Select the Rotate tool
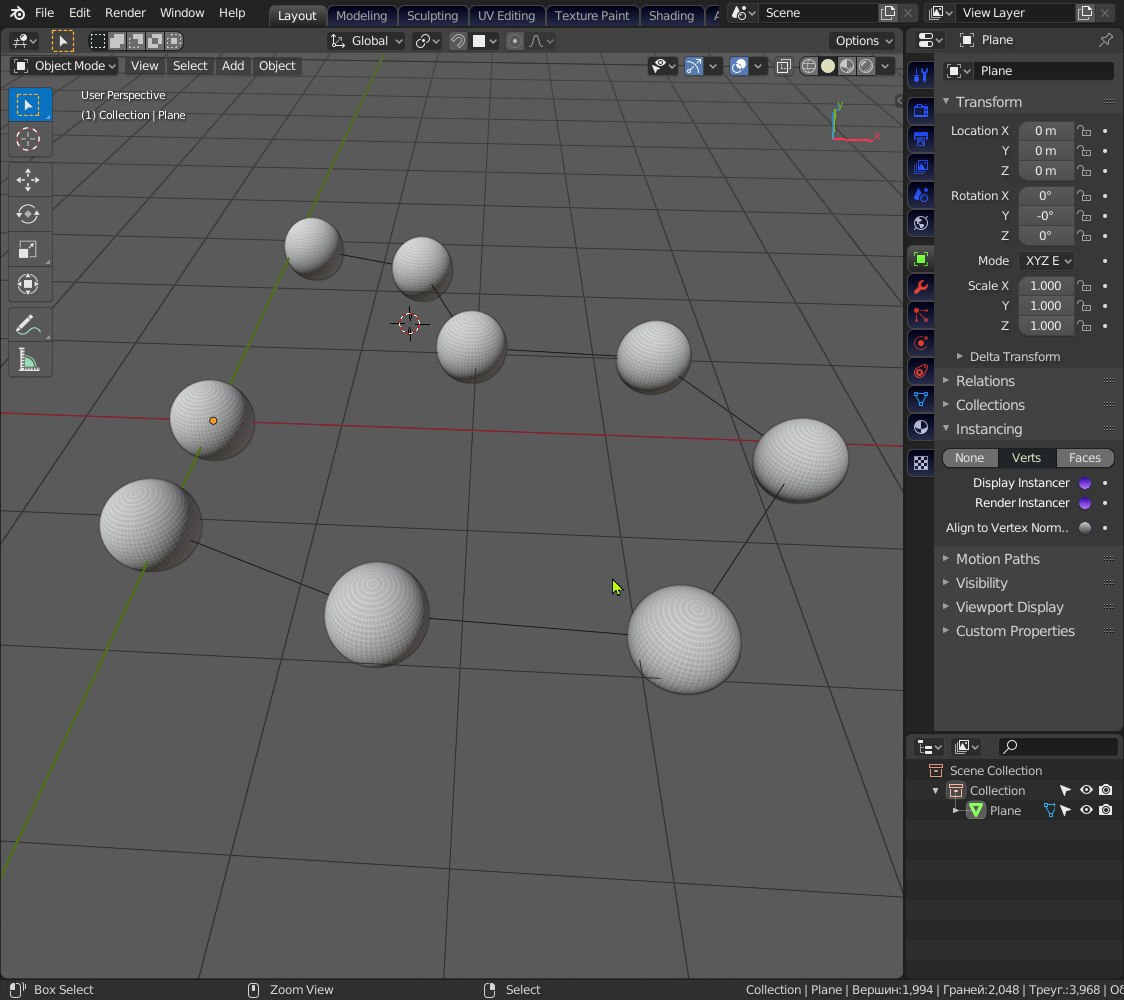Screen dimensions: 1124x1000 click(x=29, y=214)
